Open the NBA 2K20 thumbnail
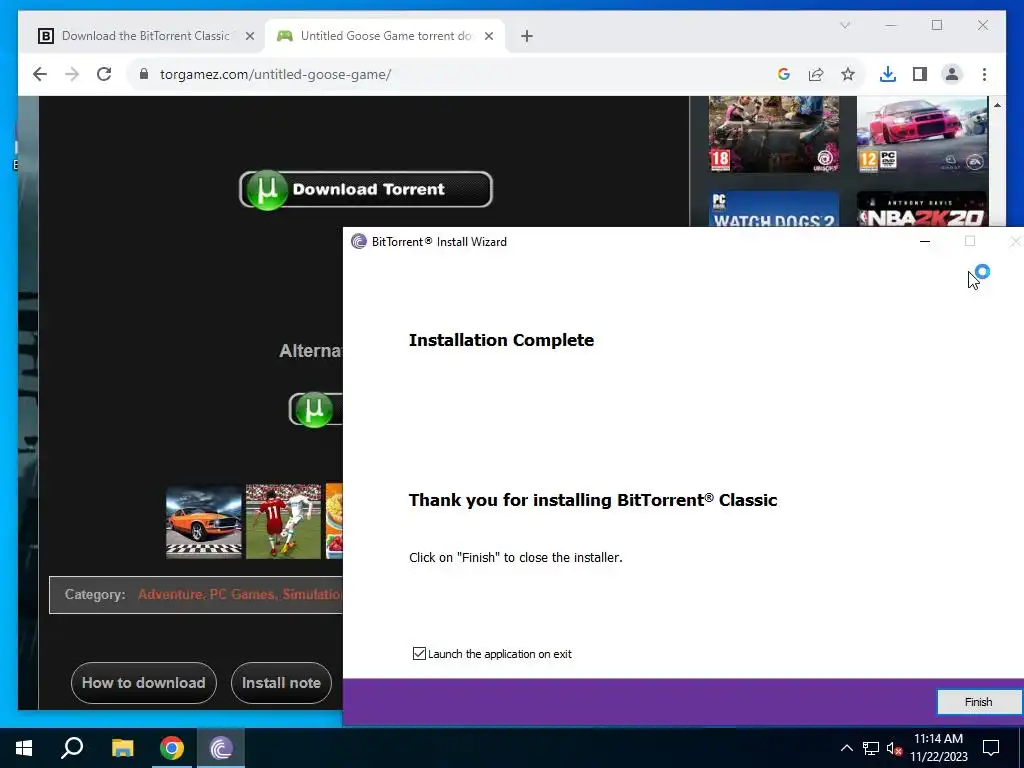The width and height of the screenshot is (1024, 768). pos(921,208)
